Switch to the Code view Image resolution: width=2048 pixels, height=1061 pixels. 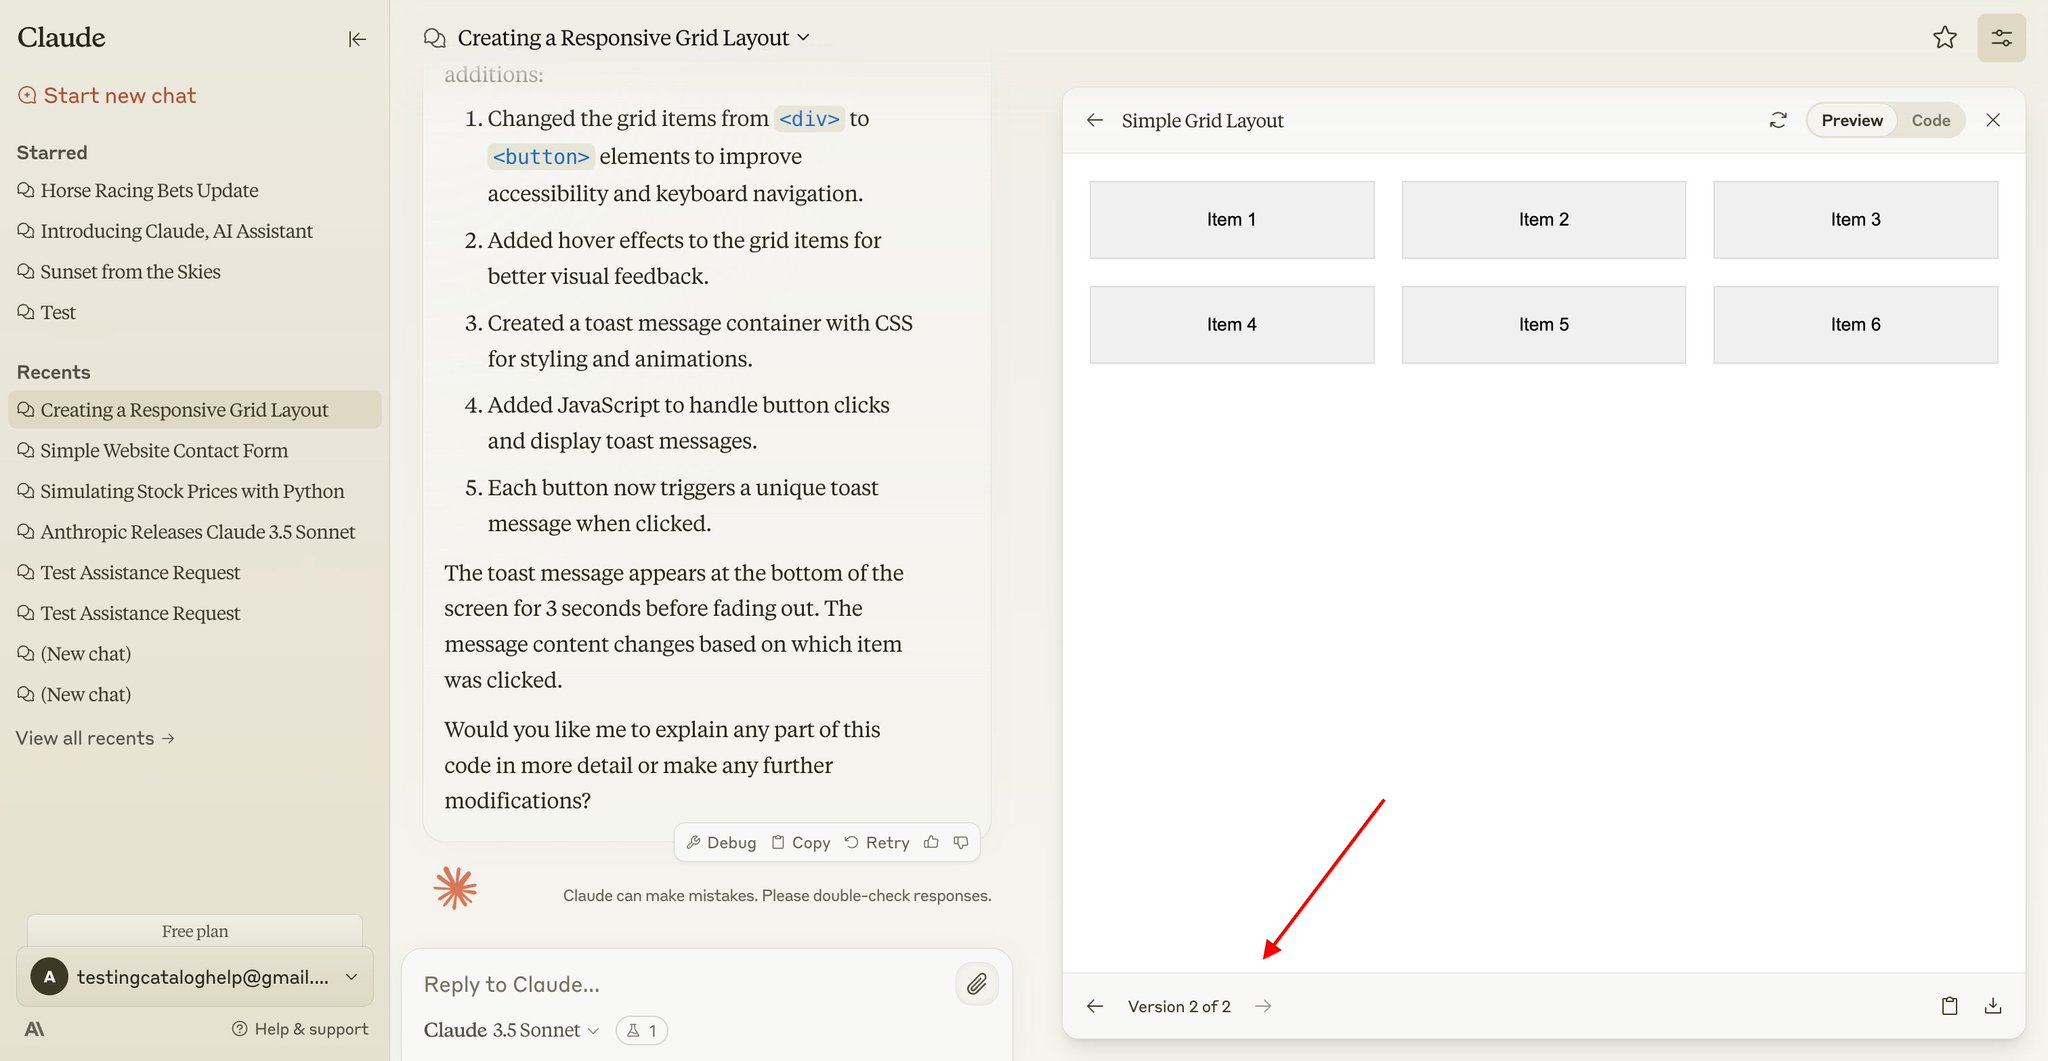tap(1931, 120)
